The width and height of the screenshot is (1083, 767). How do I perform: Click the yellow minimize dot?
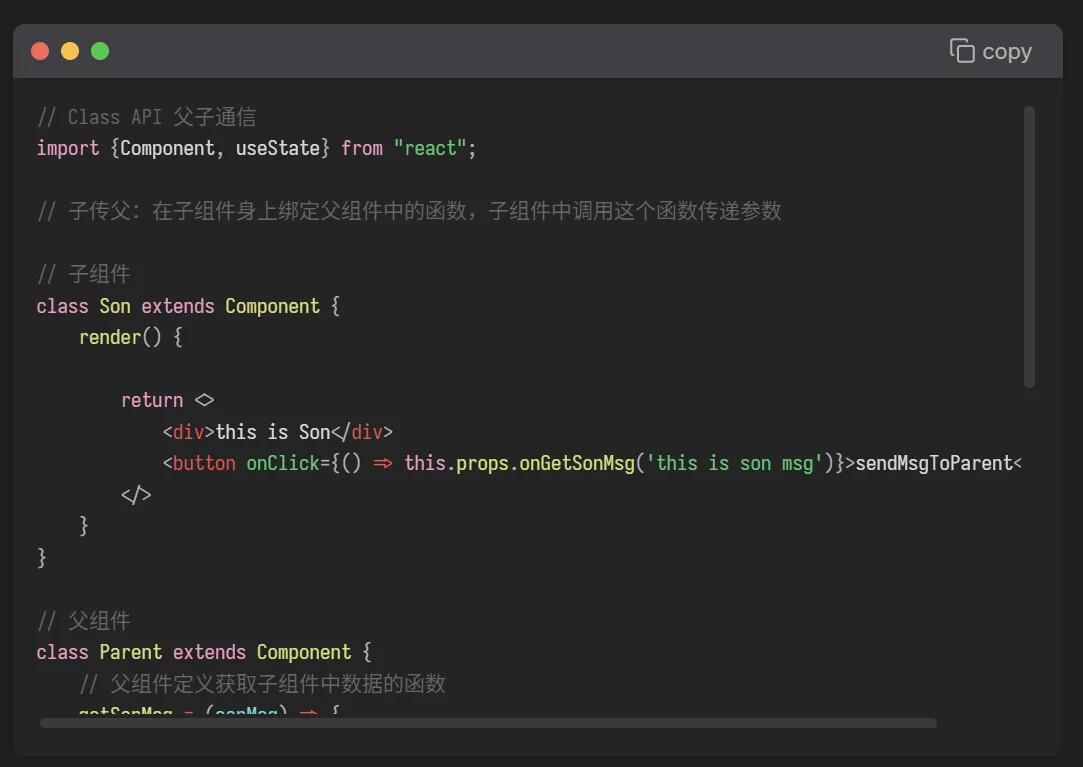[70, 51]
